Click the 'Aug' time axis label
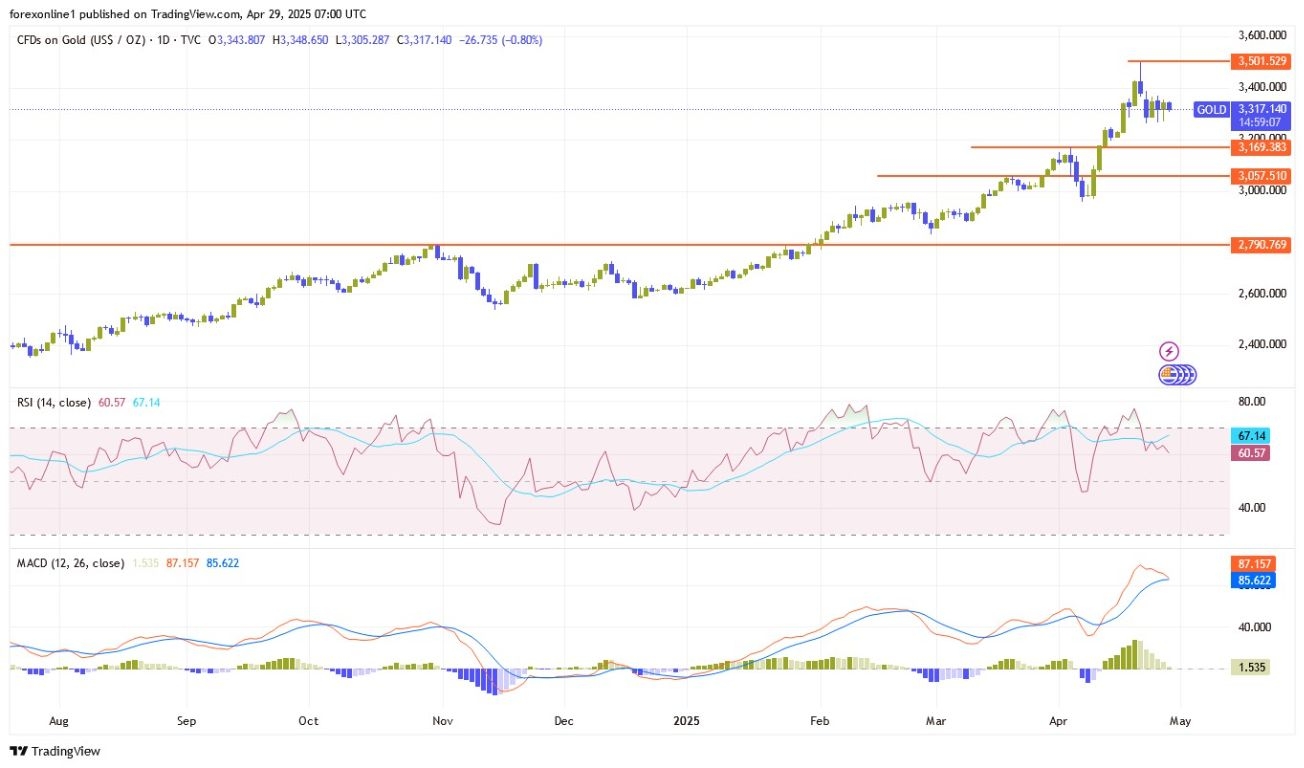 coord(57,720)
